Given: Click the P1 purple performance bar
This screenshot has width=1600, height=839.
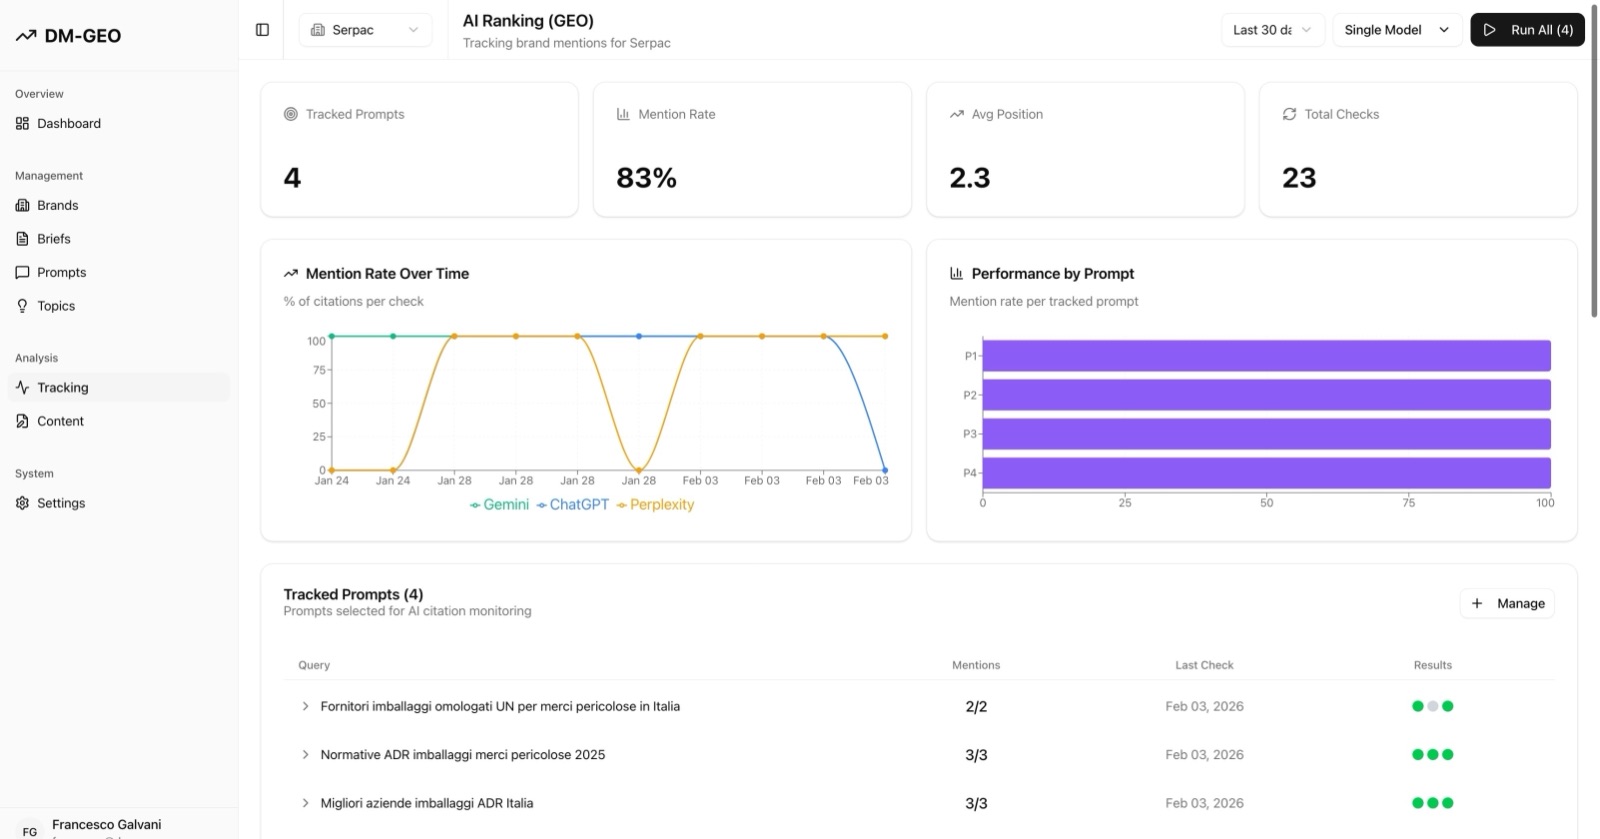Looking at the screenshot, I should (1266, 356).
